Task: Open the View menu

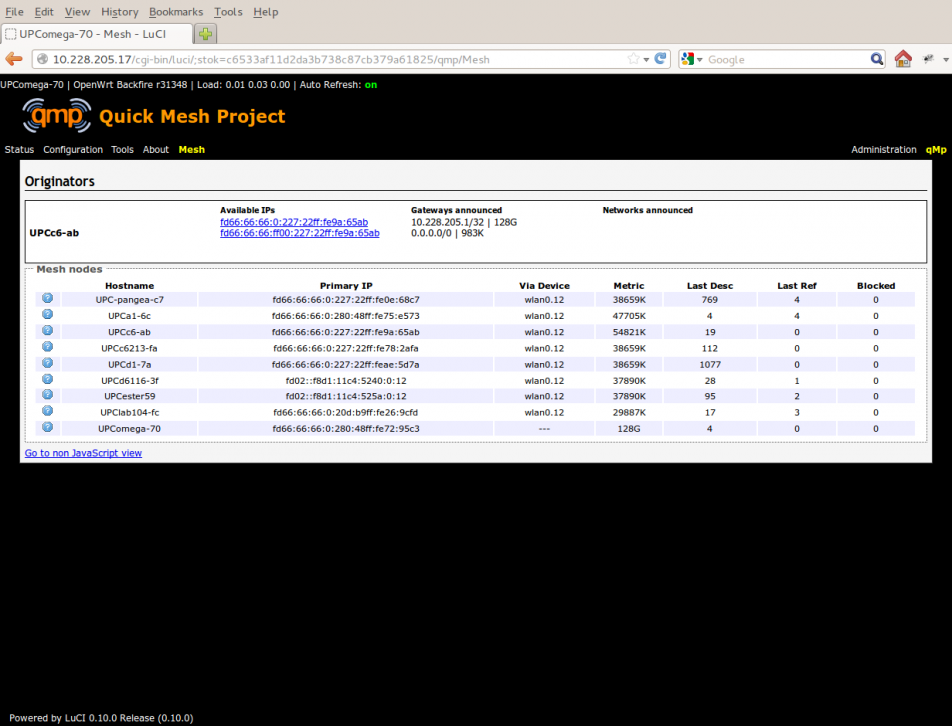Action: tap(77, 12)
